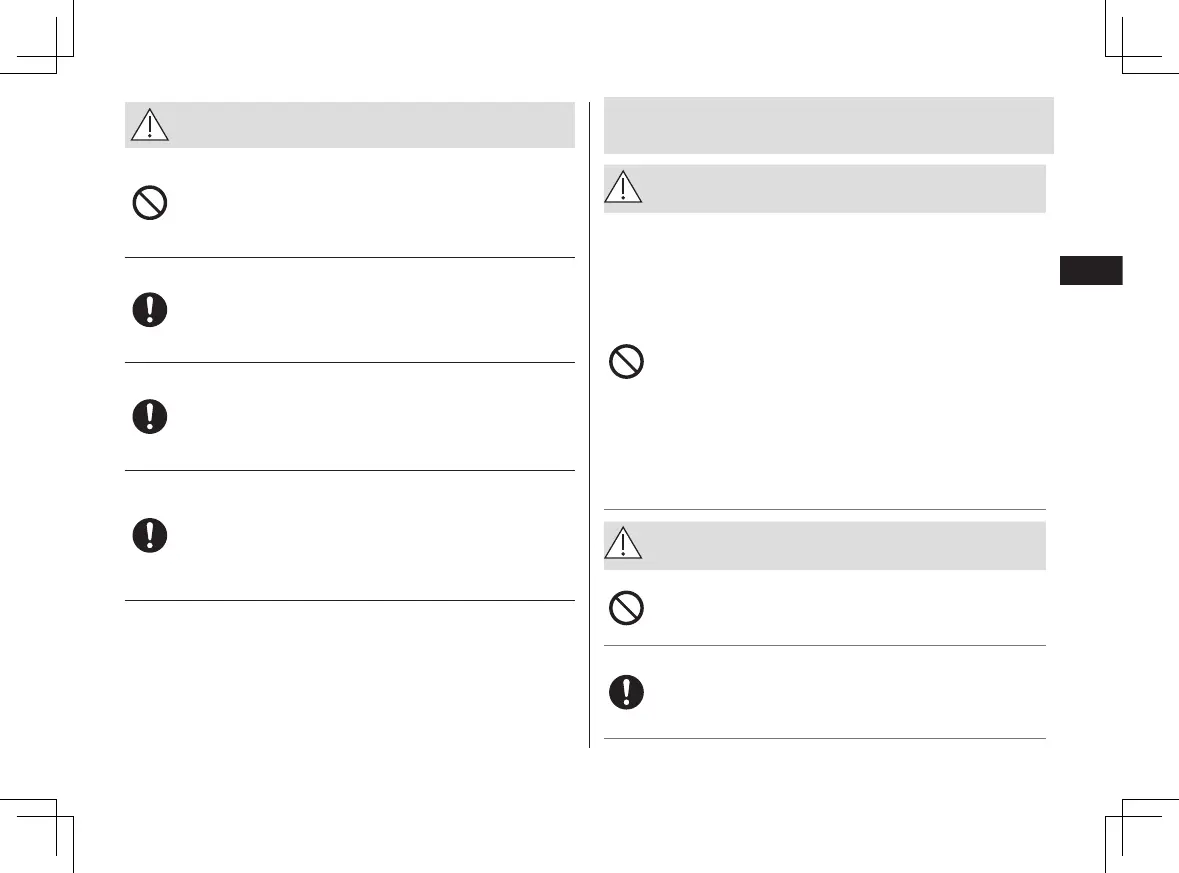Screen dimensions: 1179x873
Task: Select the black chapter tab on the right edge
Action: click(x=1090, y=271)
